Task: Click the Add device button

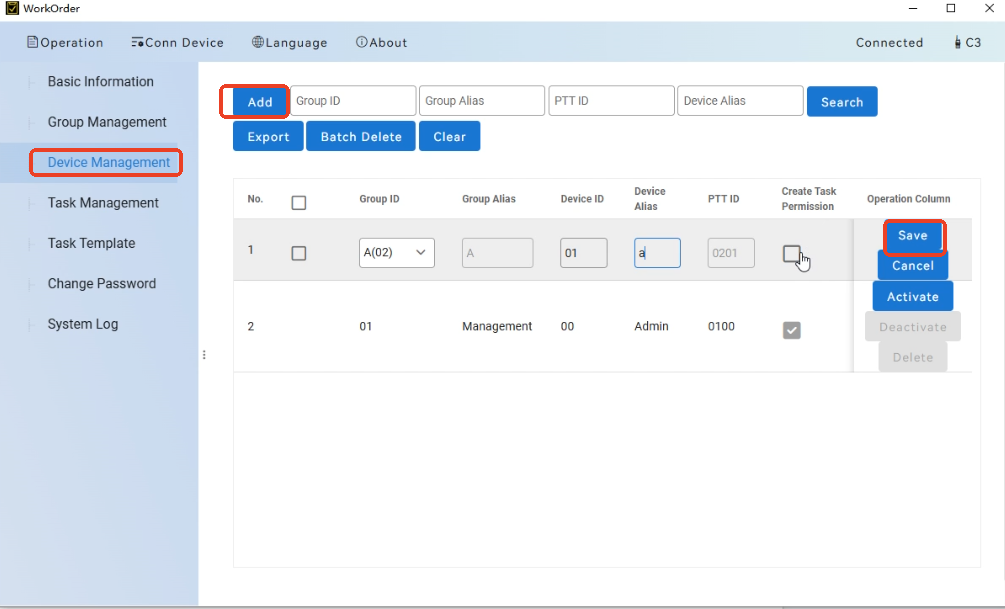Action: coord(259,102)
